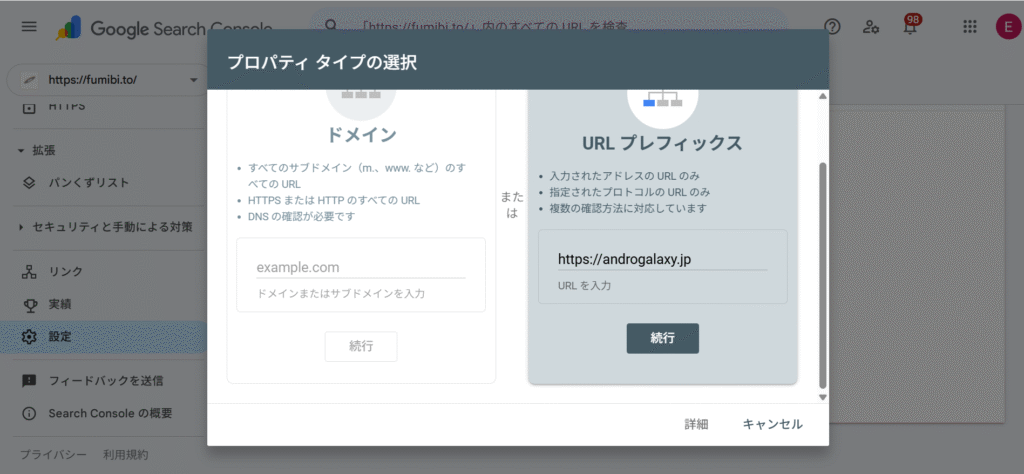
Task: Click フィードバックを送信
Action: (104, 381)
